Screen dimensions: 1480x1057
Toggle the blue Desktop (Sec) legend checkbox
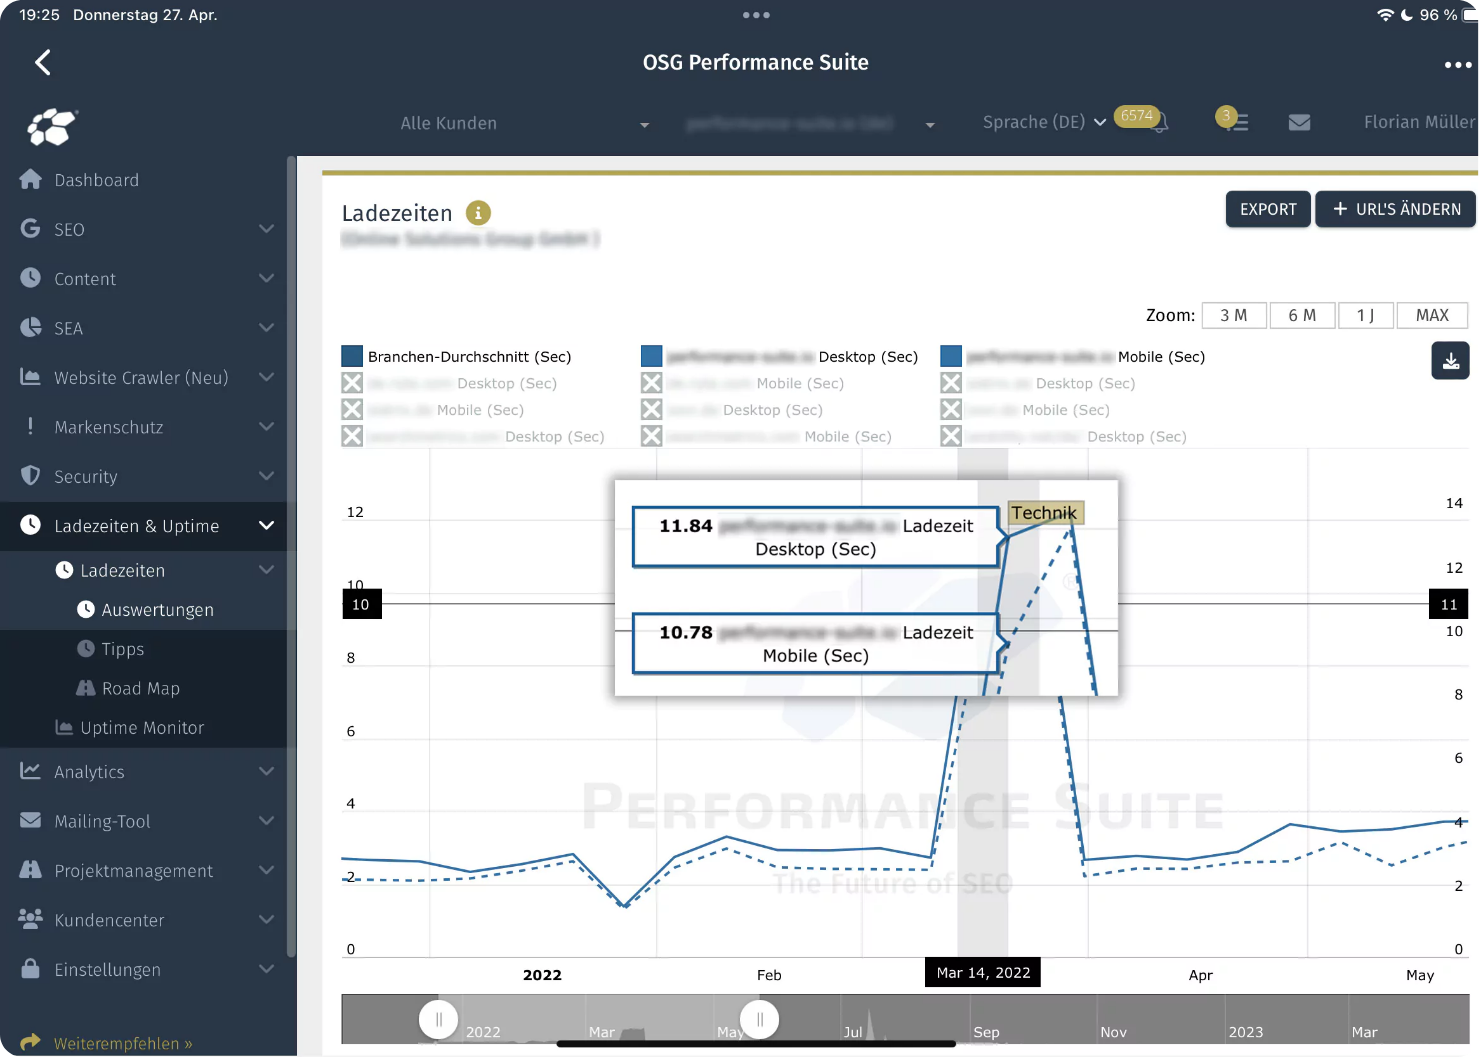coord(652,357)
